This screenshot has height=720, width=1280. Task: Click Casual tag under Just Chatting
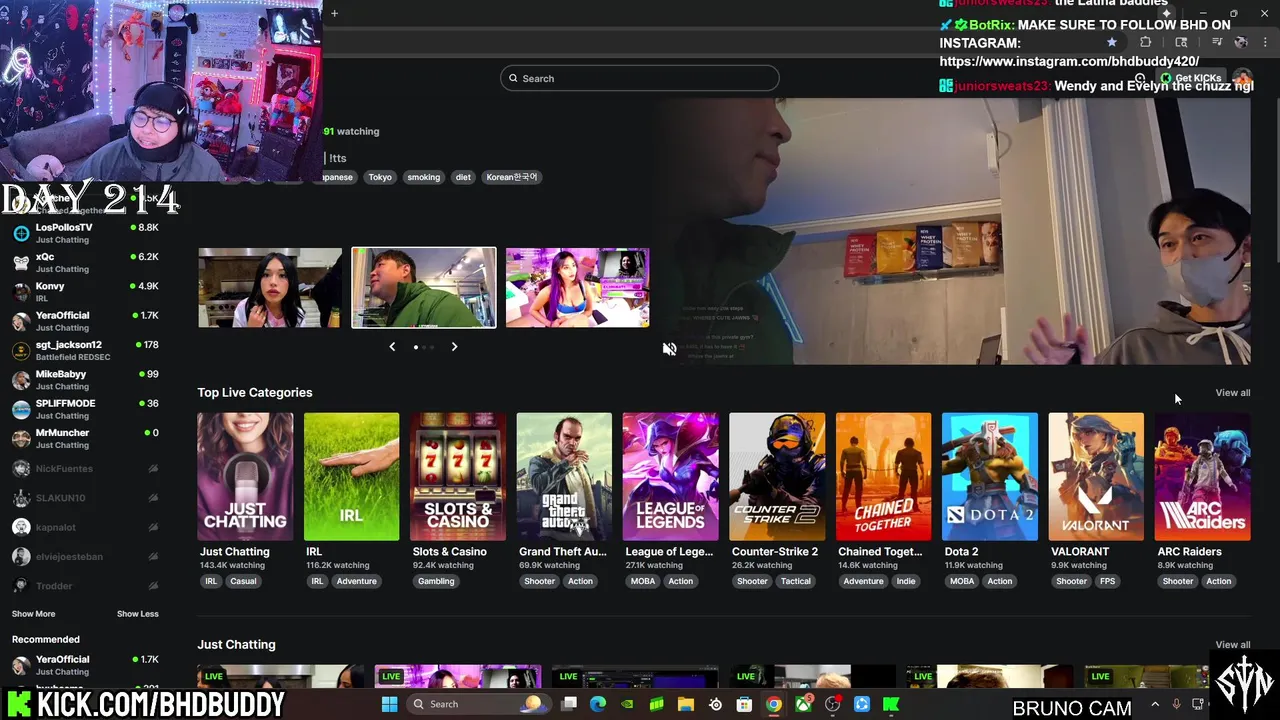coord(243,581)
